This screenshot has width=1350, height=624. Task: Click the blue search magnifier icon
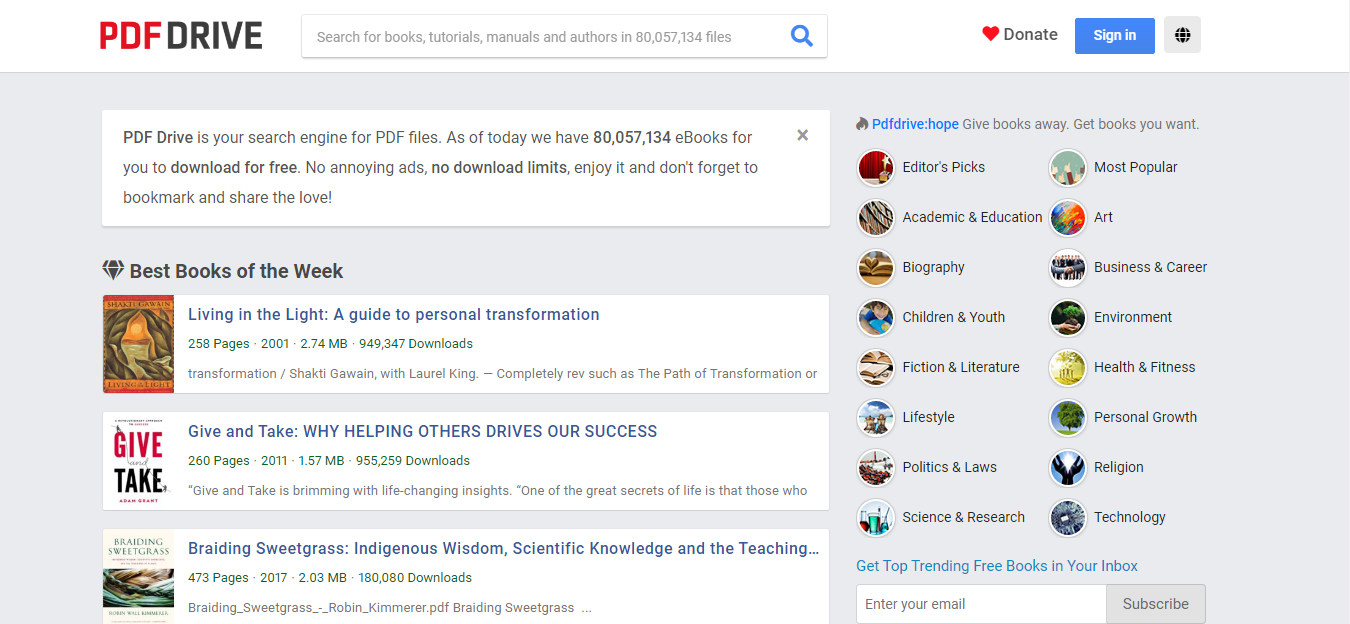tap(801, 36)
